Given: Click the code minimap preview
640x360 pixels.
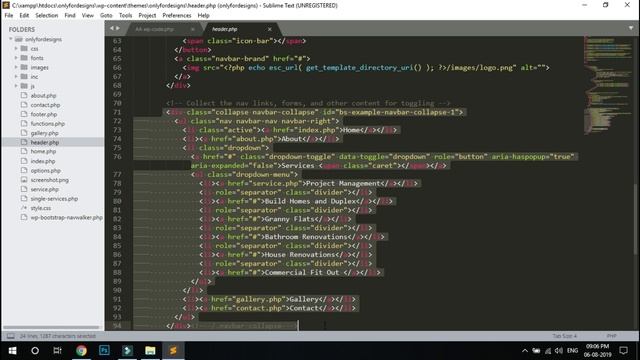Looking at the screenshot, I should click(607, 86).
